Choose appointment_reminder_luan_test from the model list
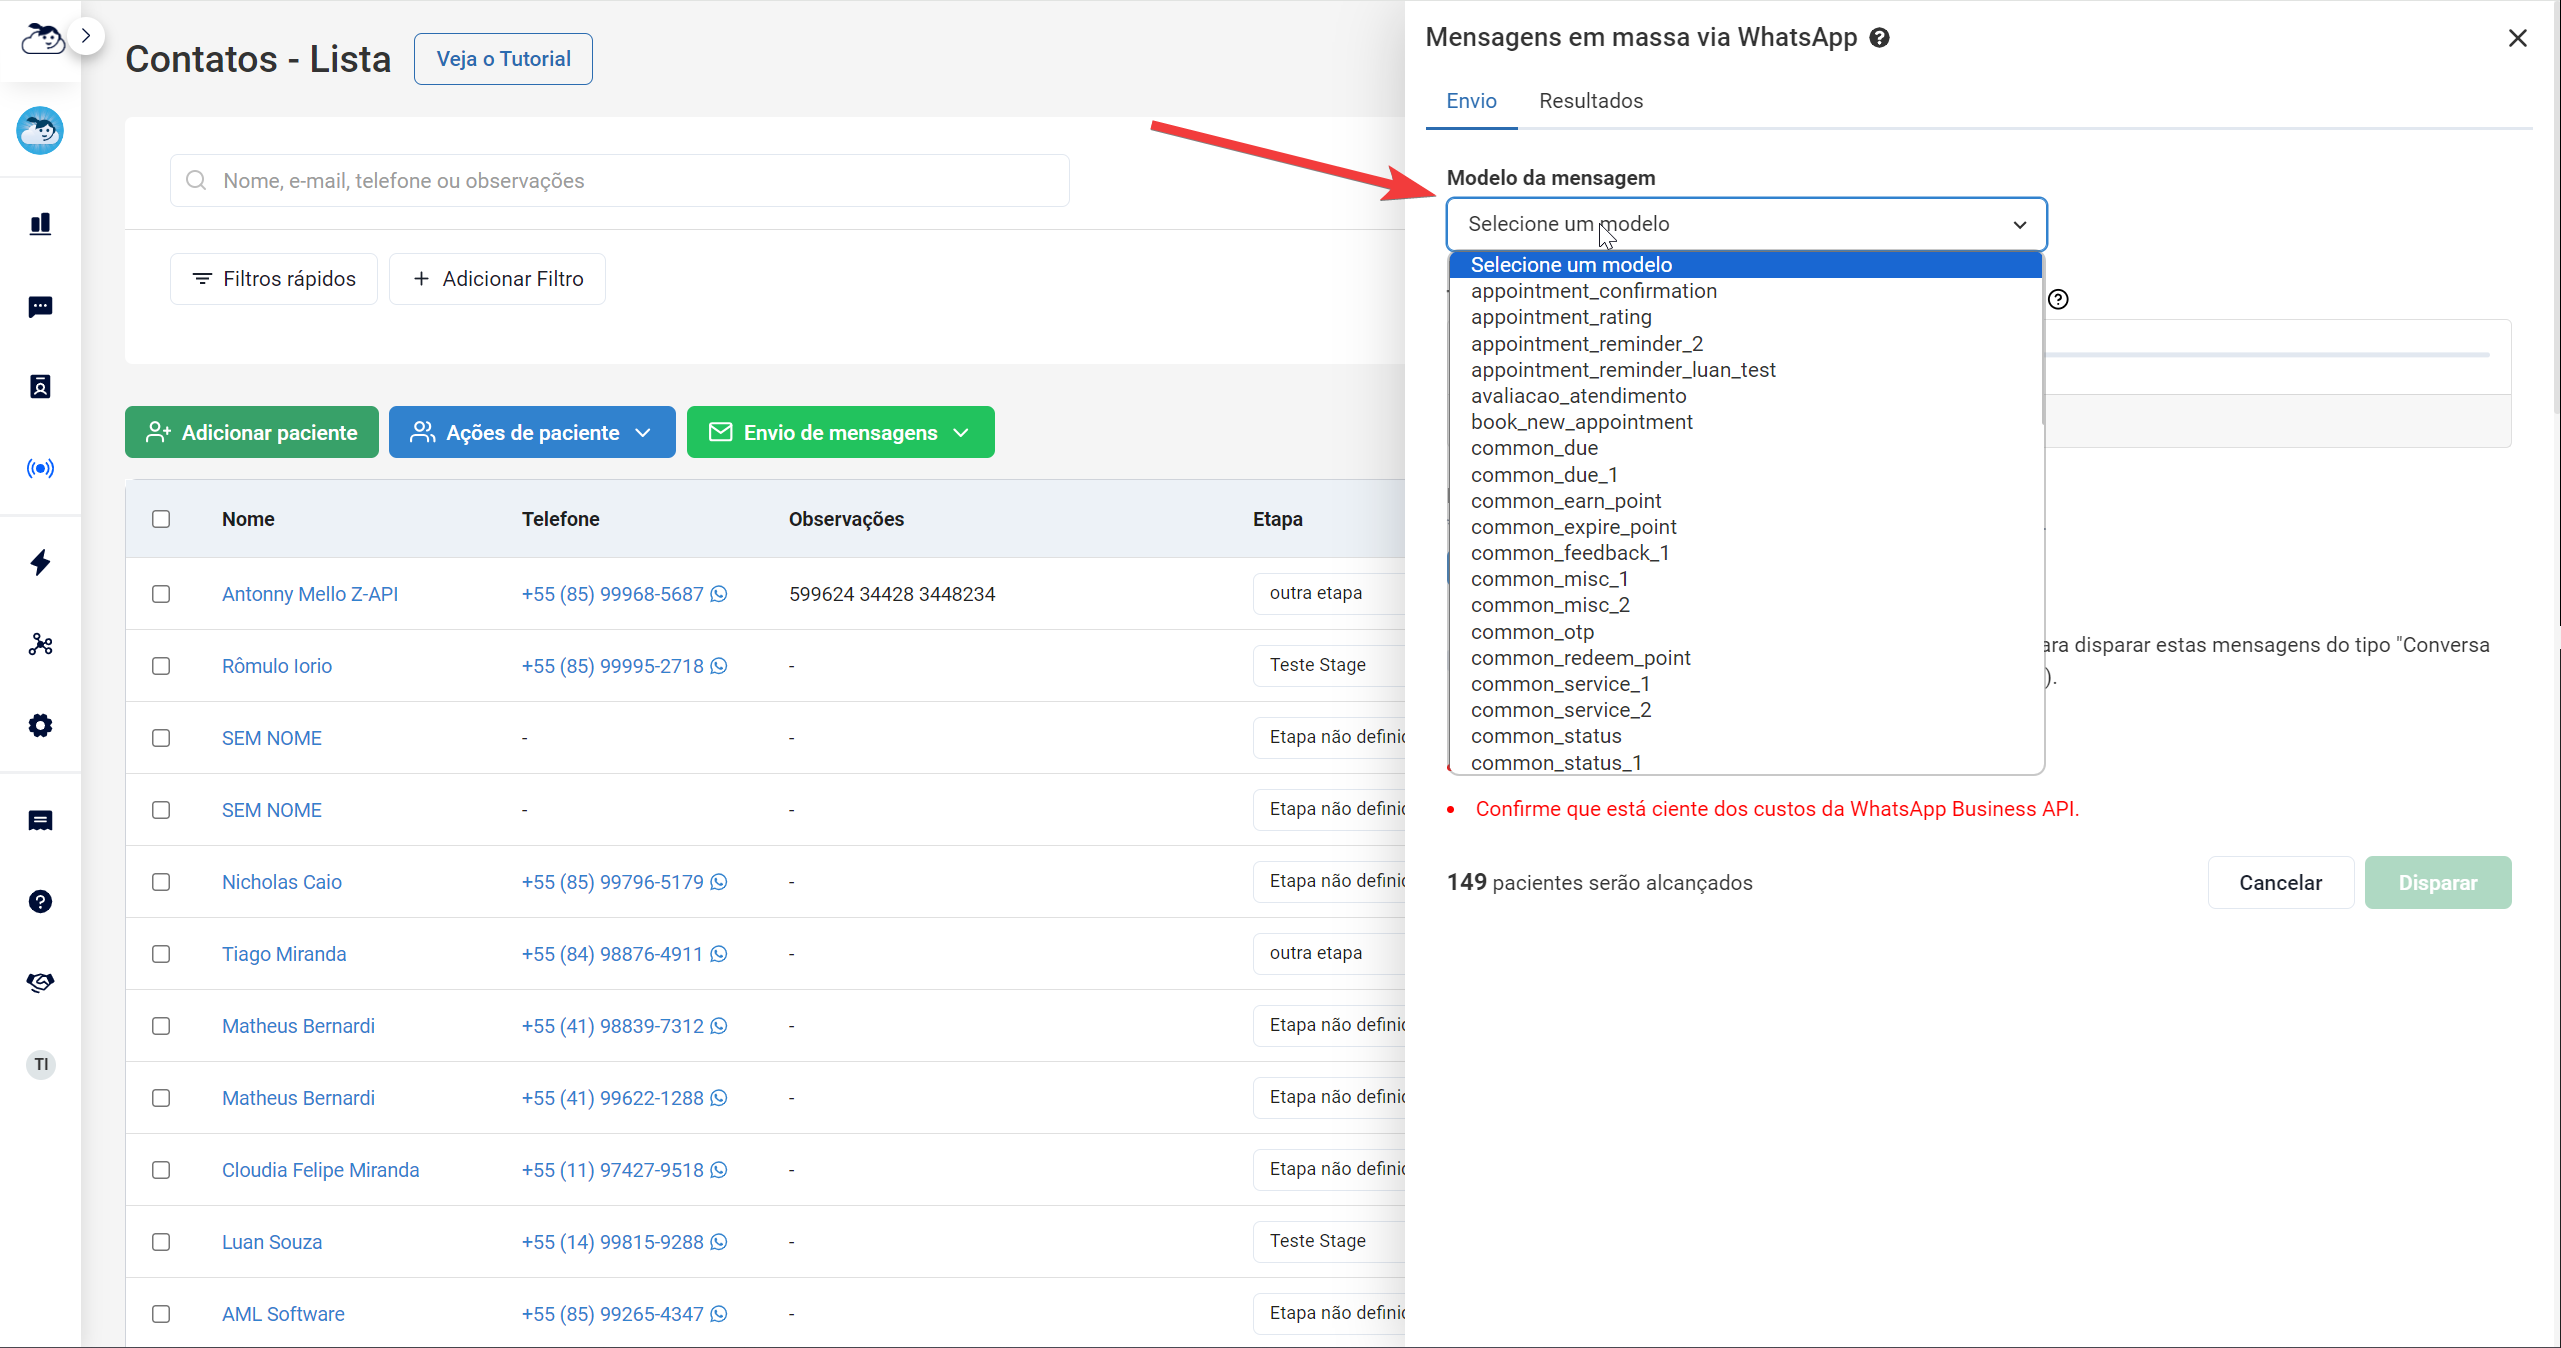Screen dimensions: 2561x1348 (x=1745, y=370)
